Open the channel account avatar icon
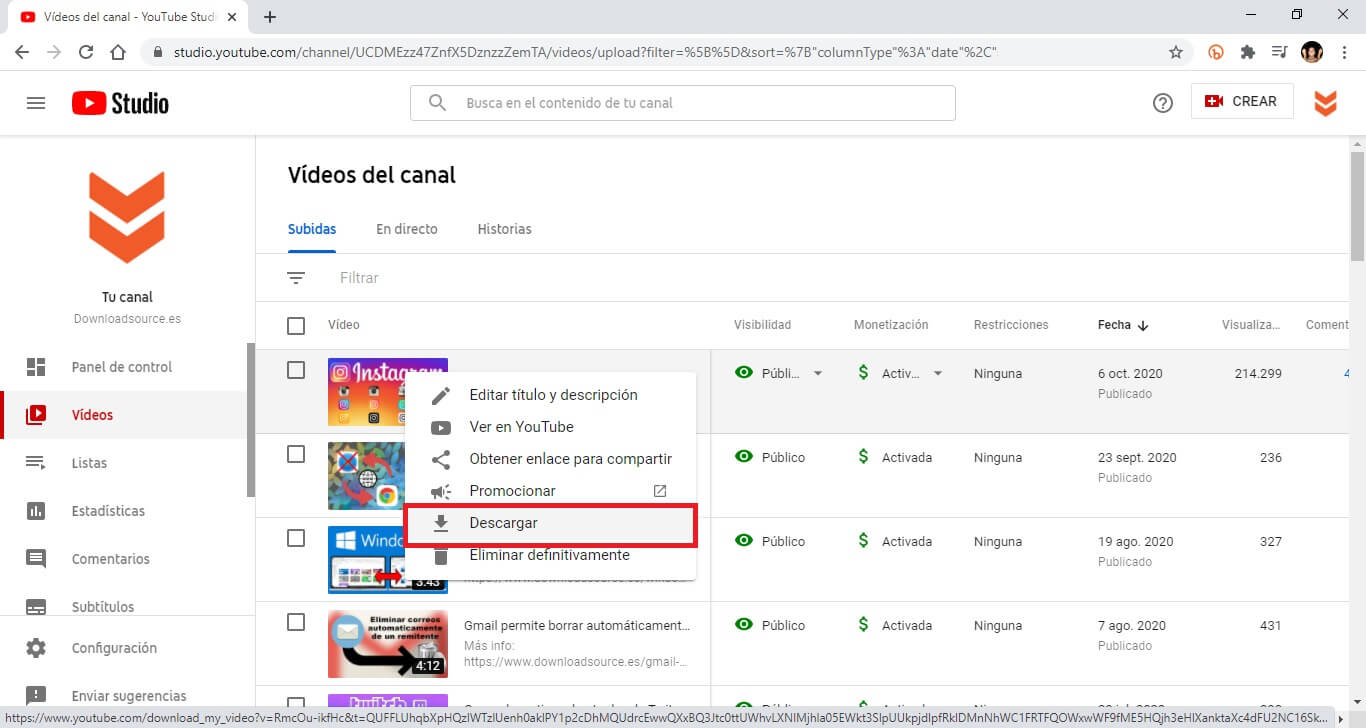Screen dimensions: 1366x728 click(x=1325, y=102)
